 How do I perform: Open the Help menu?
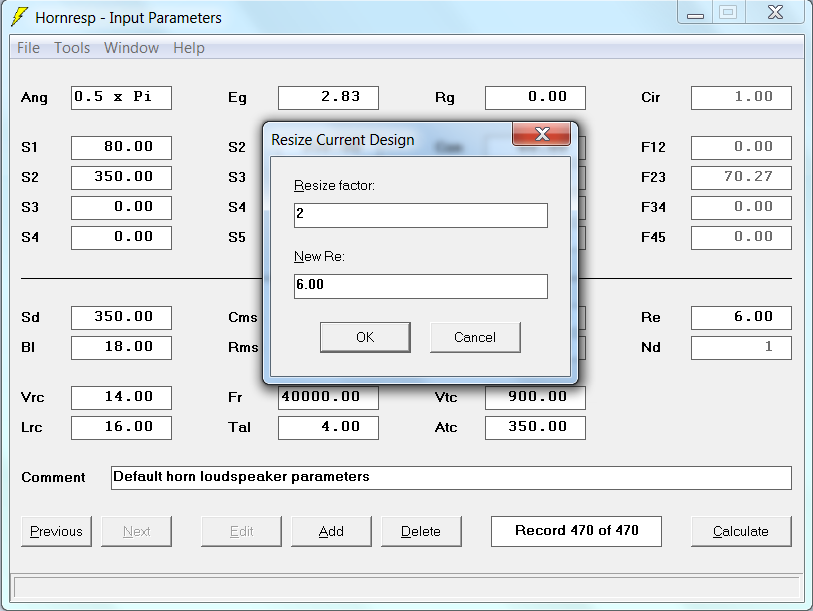(x=189, y=48)
